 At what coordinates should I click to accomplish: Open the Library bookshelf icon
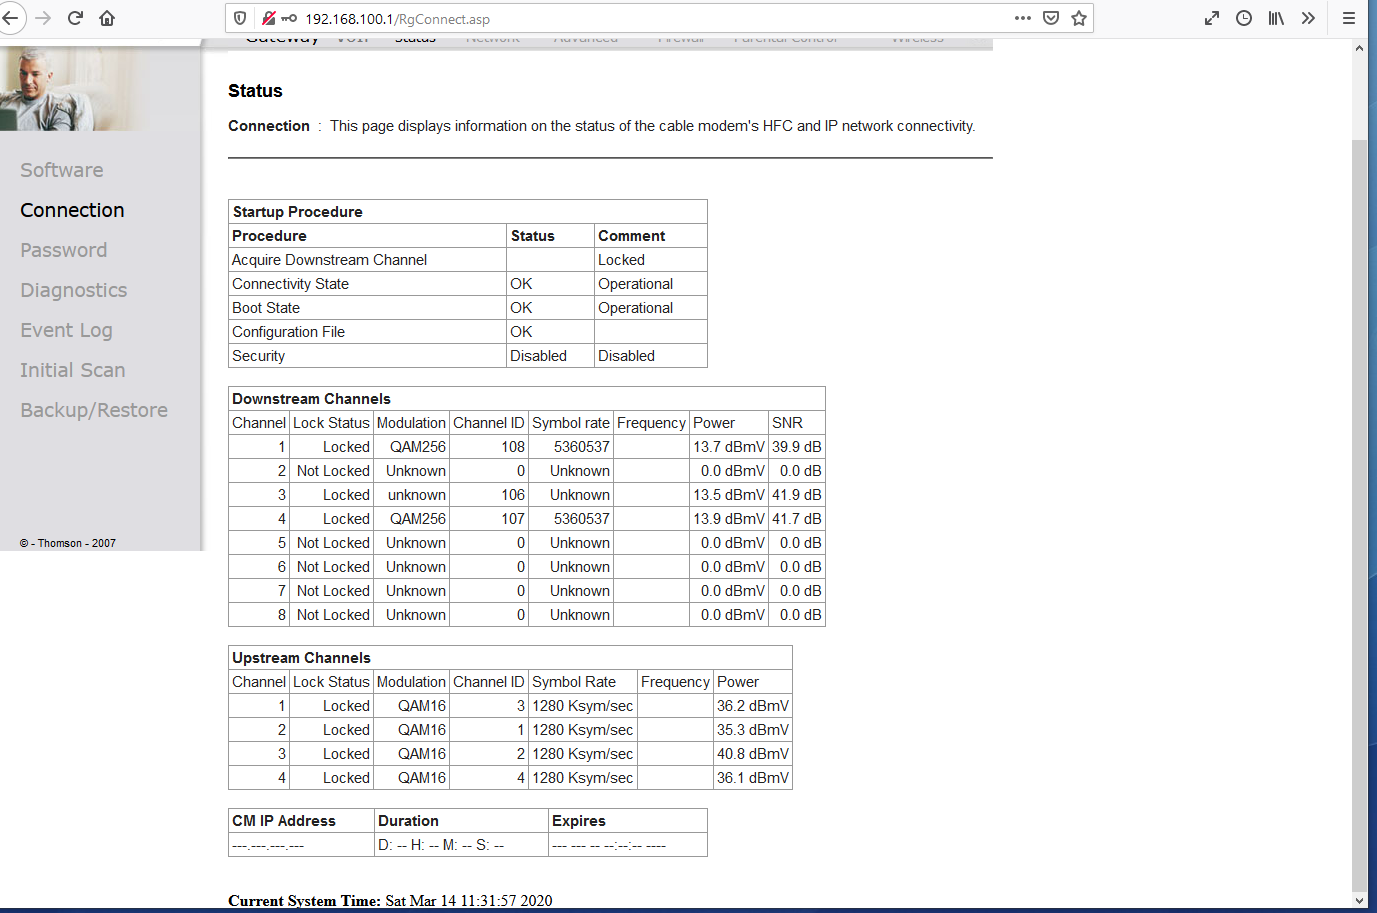[x=1276, y=18]
